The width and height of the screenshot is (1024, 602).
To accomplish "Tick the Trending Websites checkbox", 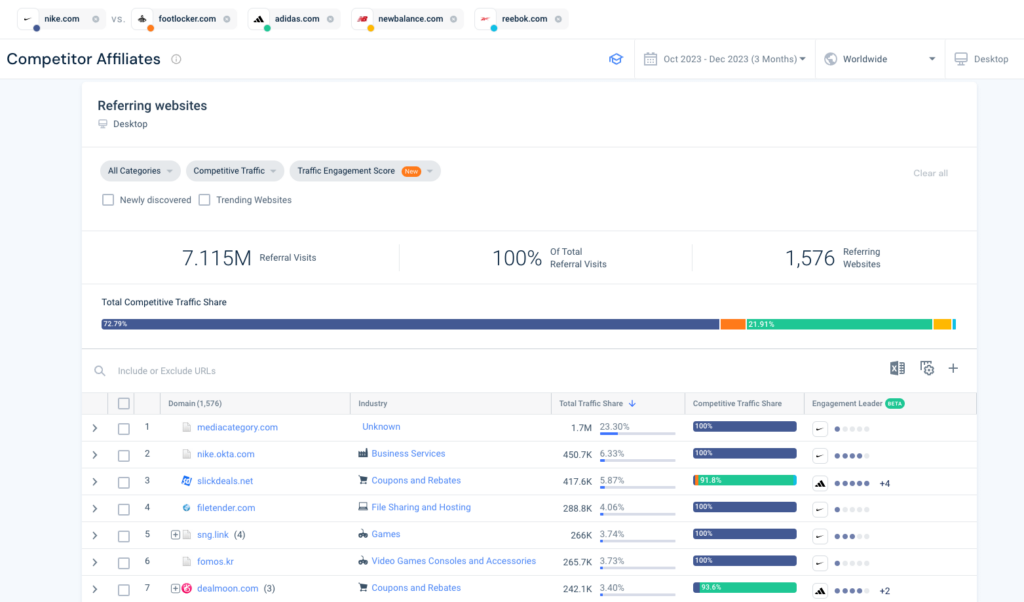I will tap(204, 200).
